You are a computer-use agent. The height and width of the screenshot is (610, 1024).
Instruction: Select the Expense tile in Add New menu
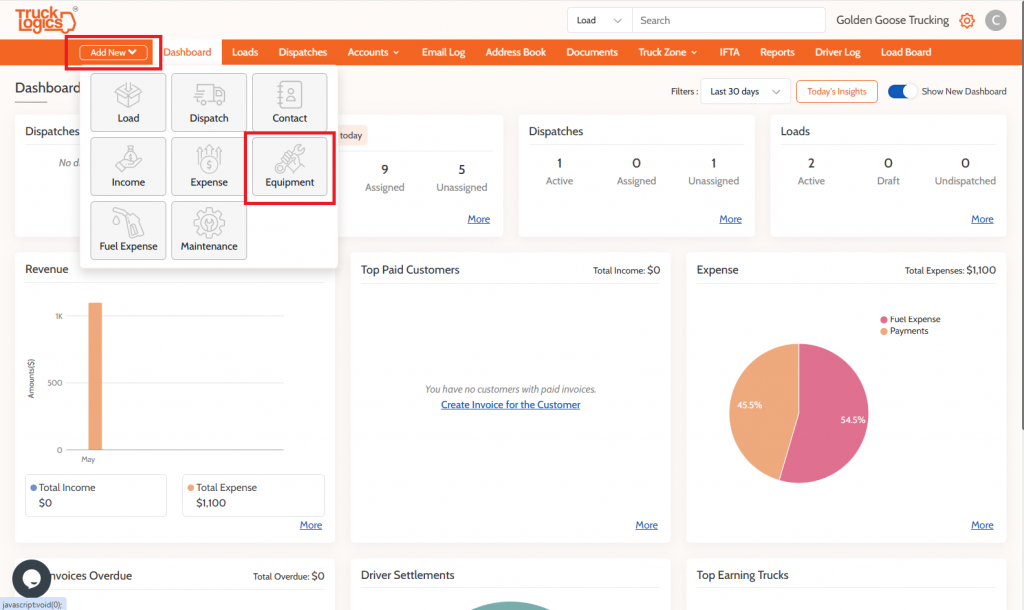click(x=209, y=166)
